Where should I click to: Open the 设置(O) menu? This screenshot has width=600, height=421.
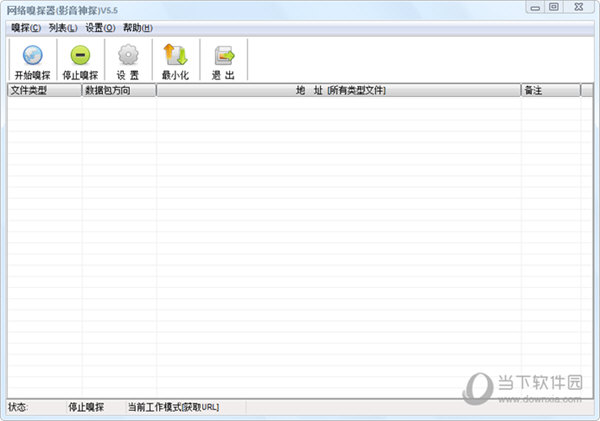(x=100, y=28)
